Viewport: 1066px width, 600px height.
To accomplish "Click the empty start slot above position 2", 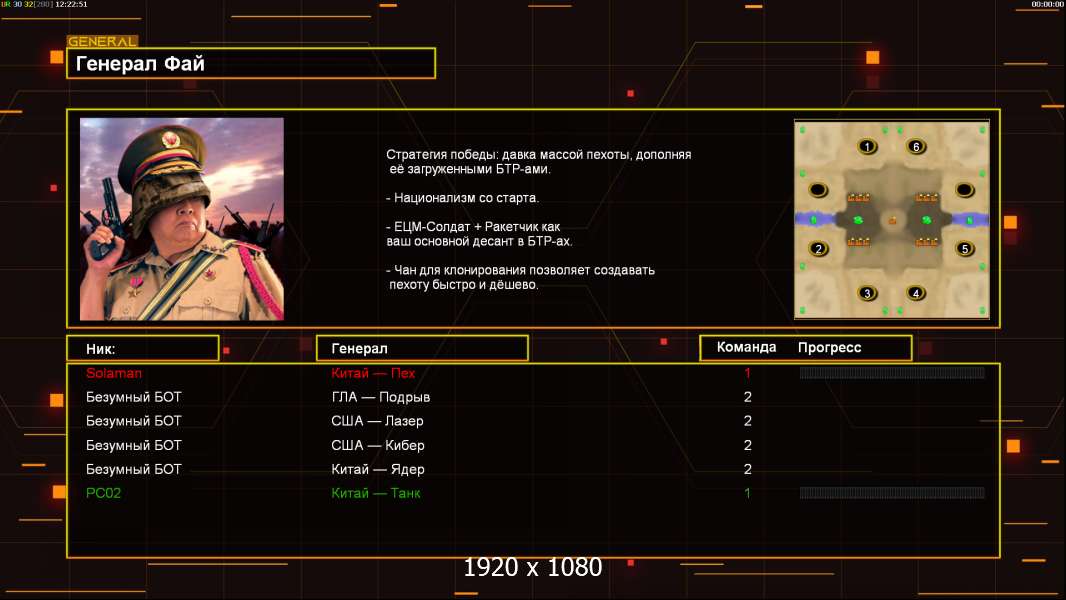I will 818,190.
